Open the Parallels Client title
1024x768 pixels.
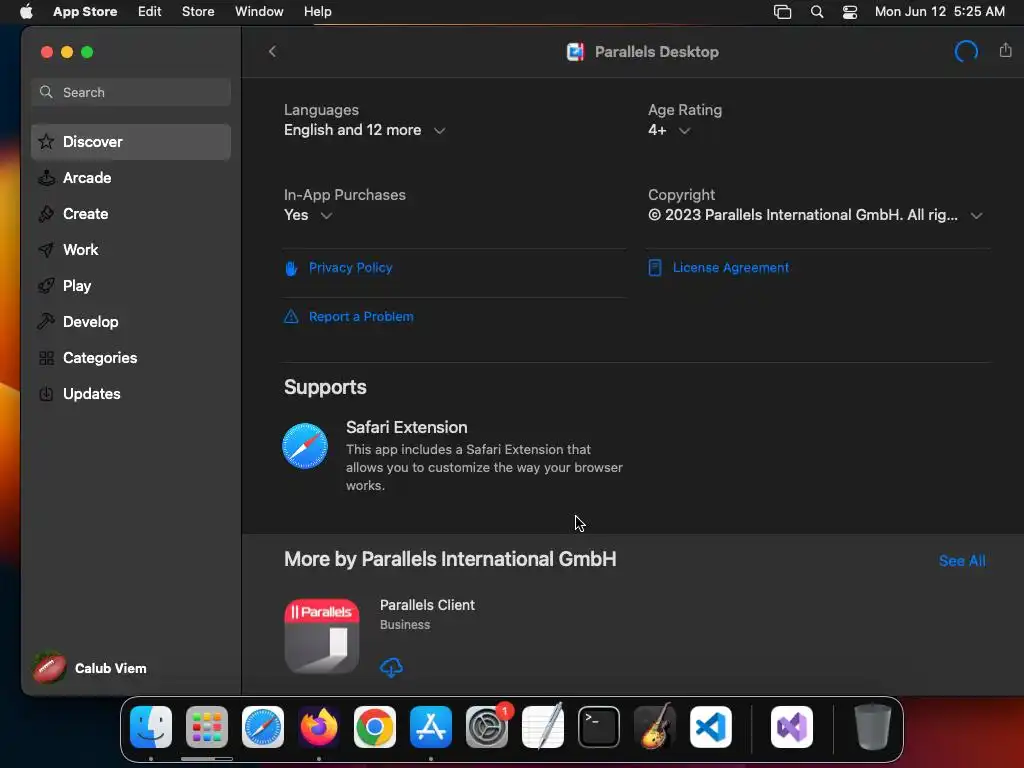coord(427,605)
